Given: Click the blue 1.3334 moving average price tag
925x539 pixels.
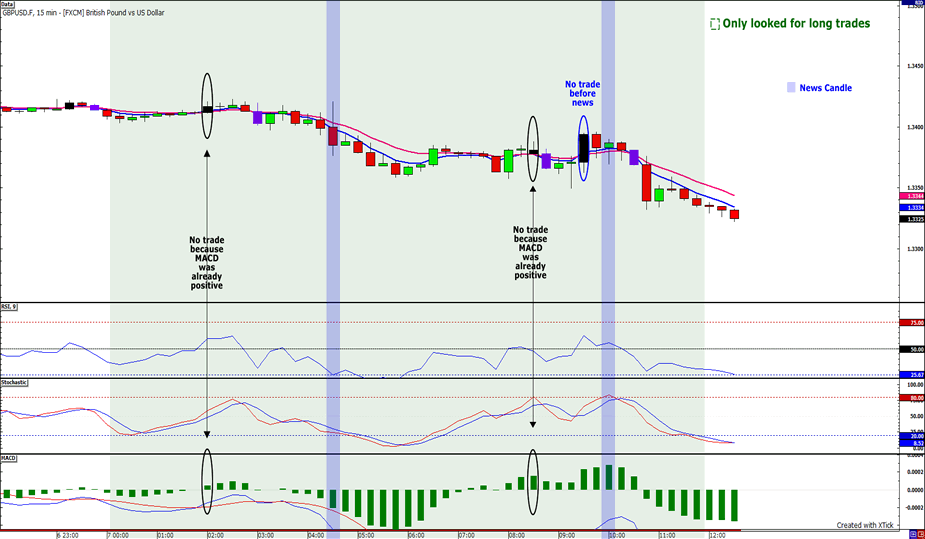Looking at the screenshot, I should [x=913, y=208].
